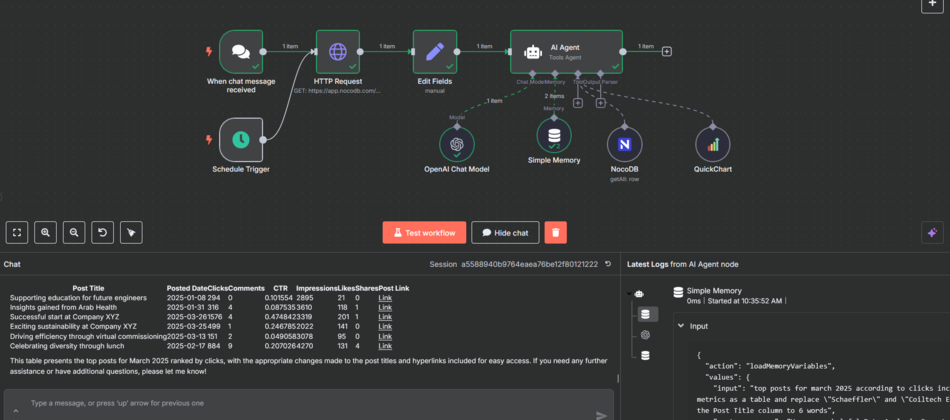Delete workflow execution data with trash button
This screenshot has width=950, height=420.
(555, 232)
